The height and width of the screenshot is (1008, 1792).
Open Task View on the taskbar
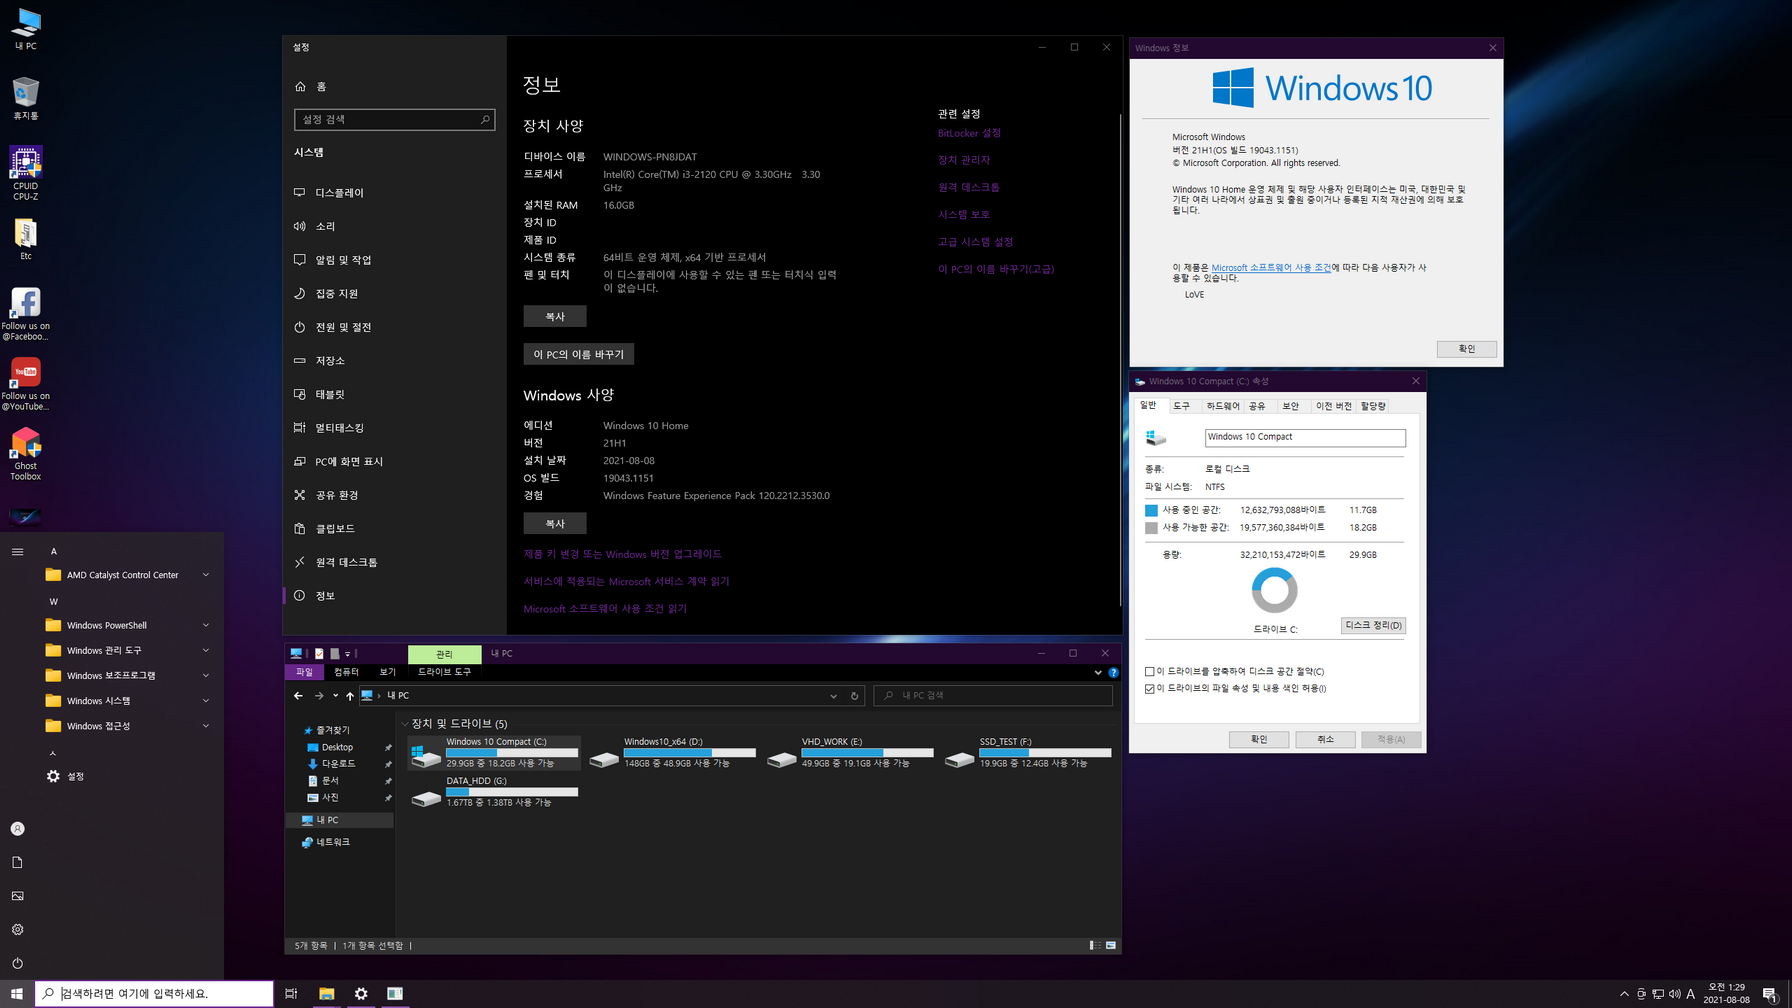pos(291,993)
